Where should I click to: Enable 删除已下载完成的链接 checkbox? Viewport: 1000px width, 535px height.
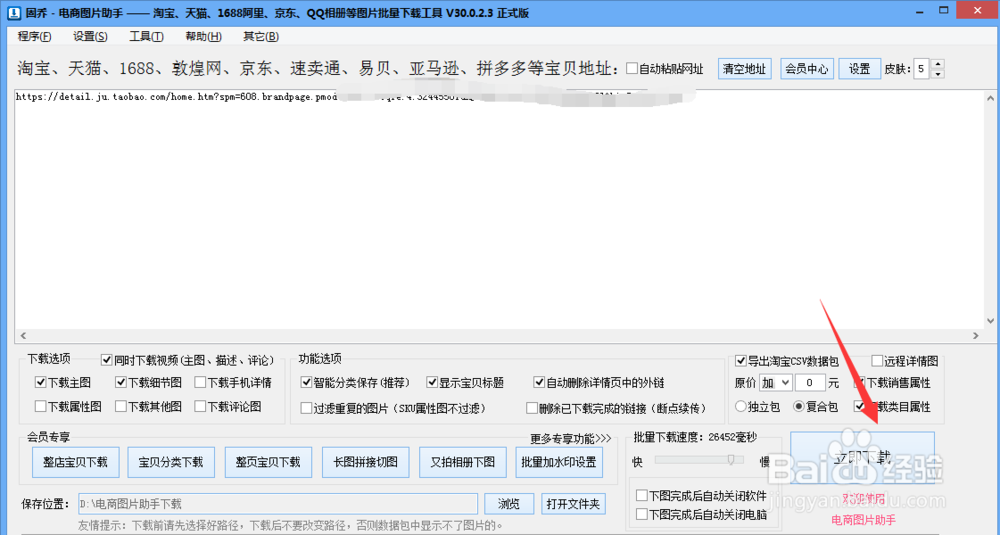(x=532, y=408)
